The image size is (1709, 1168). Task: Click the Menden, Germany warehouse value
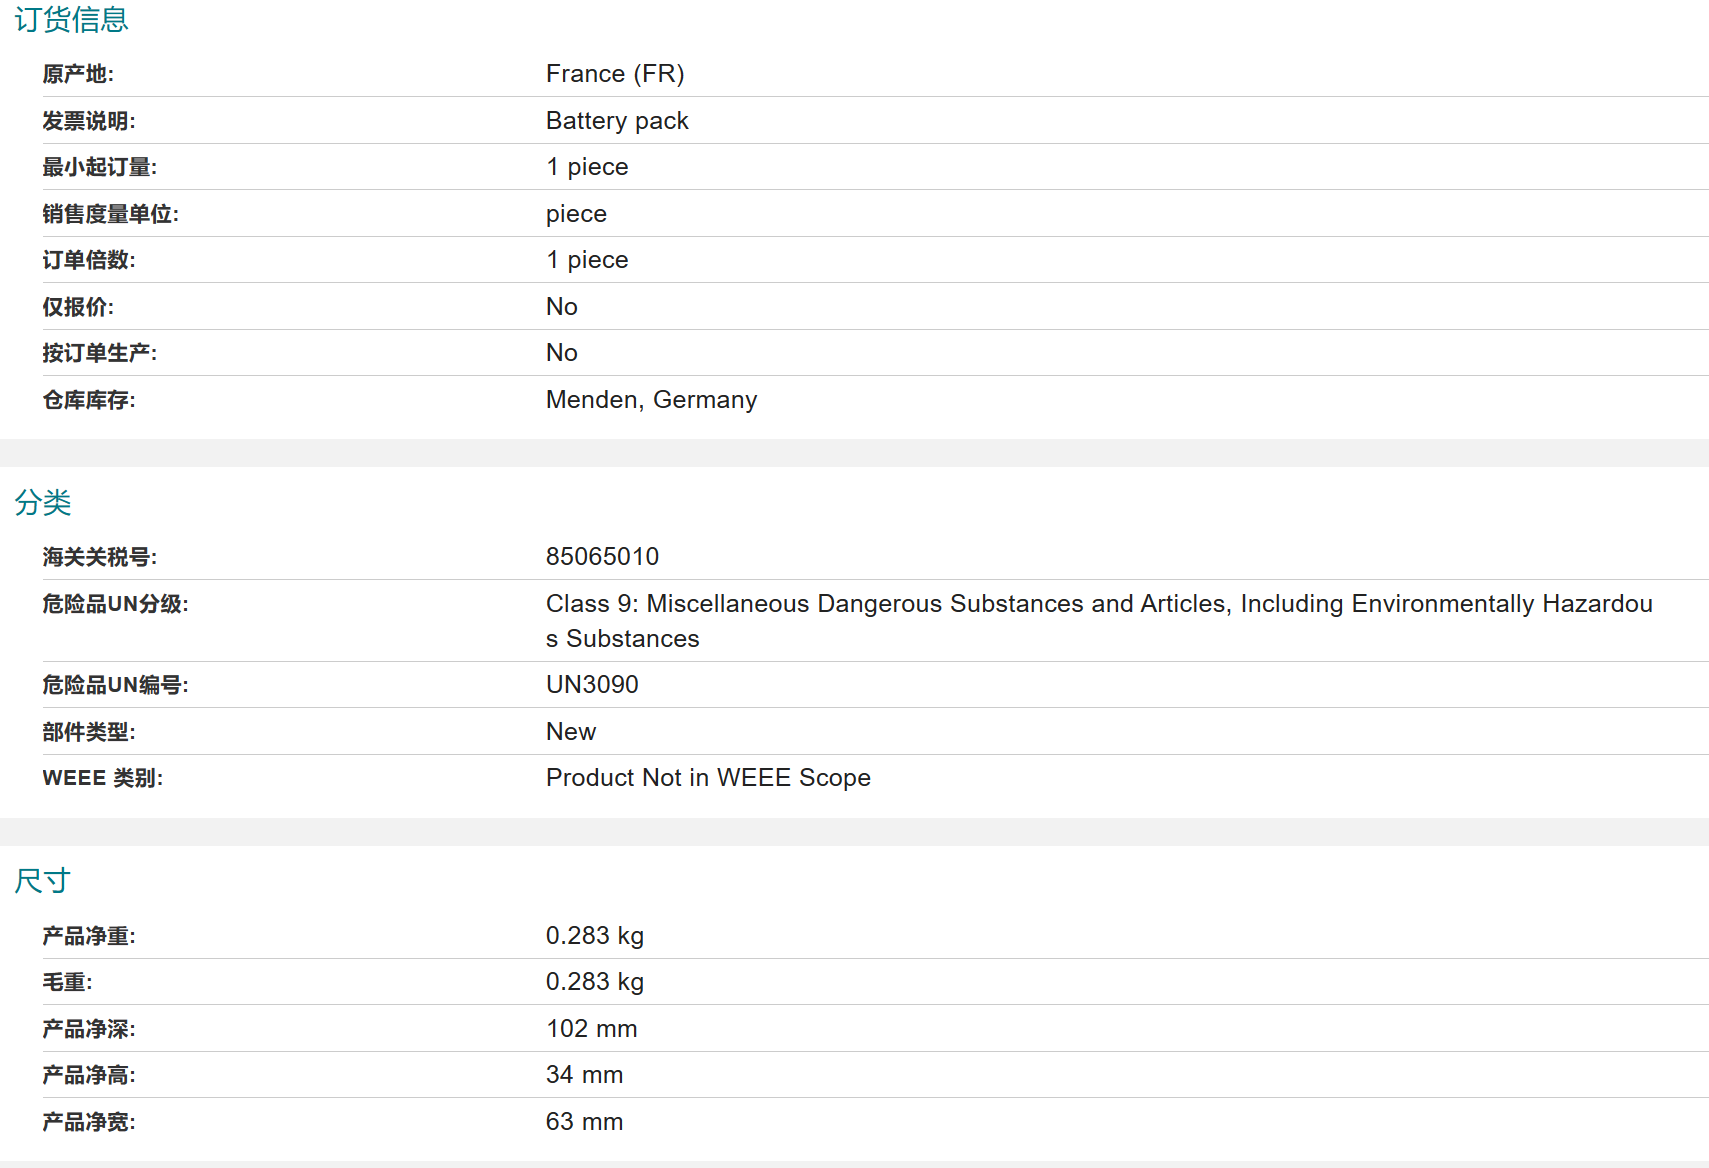point(651,400)
